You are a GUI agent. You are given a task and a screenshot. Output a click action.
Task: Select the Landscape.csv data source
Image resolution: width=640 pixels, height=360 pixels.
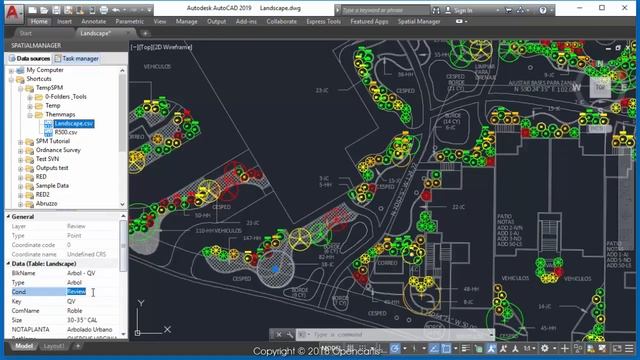point(74,123)
